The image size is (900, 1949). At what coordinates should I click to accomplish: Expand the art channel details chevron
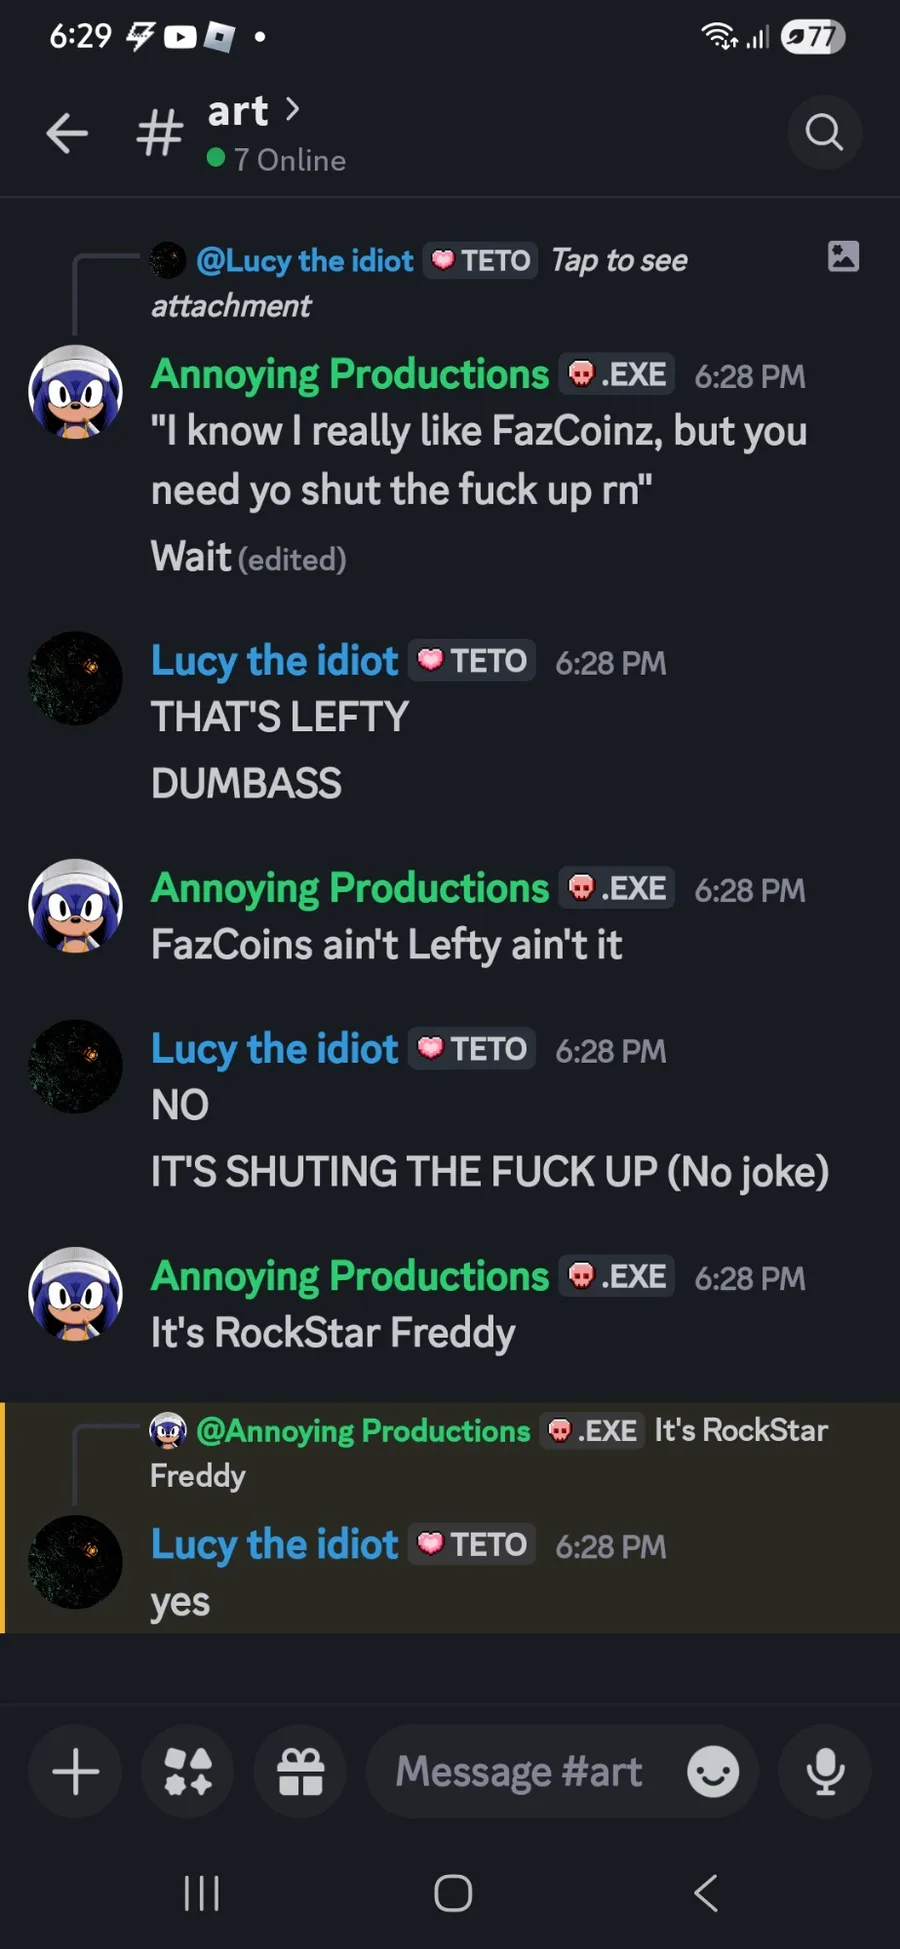pyautogui.click(x=292, y=109)
